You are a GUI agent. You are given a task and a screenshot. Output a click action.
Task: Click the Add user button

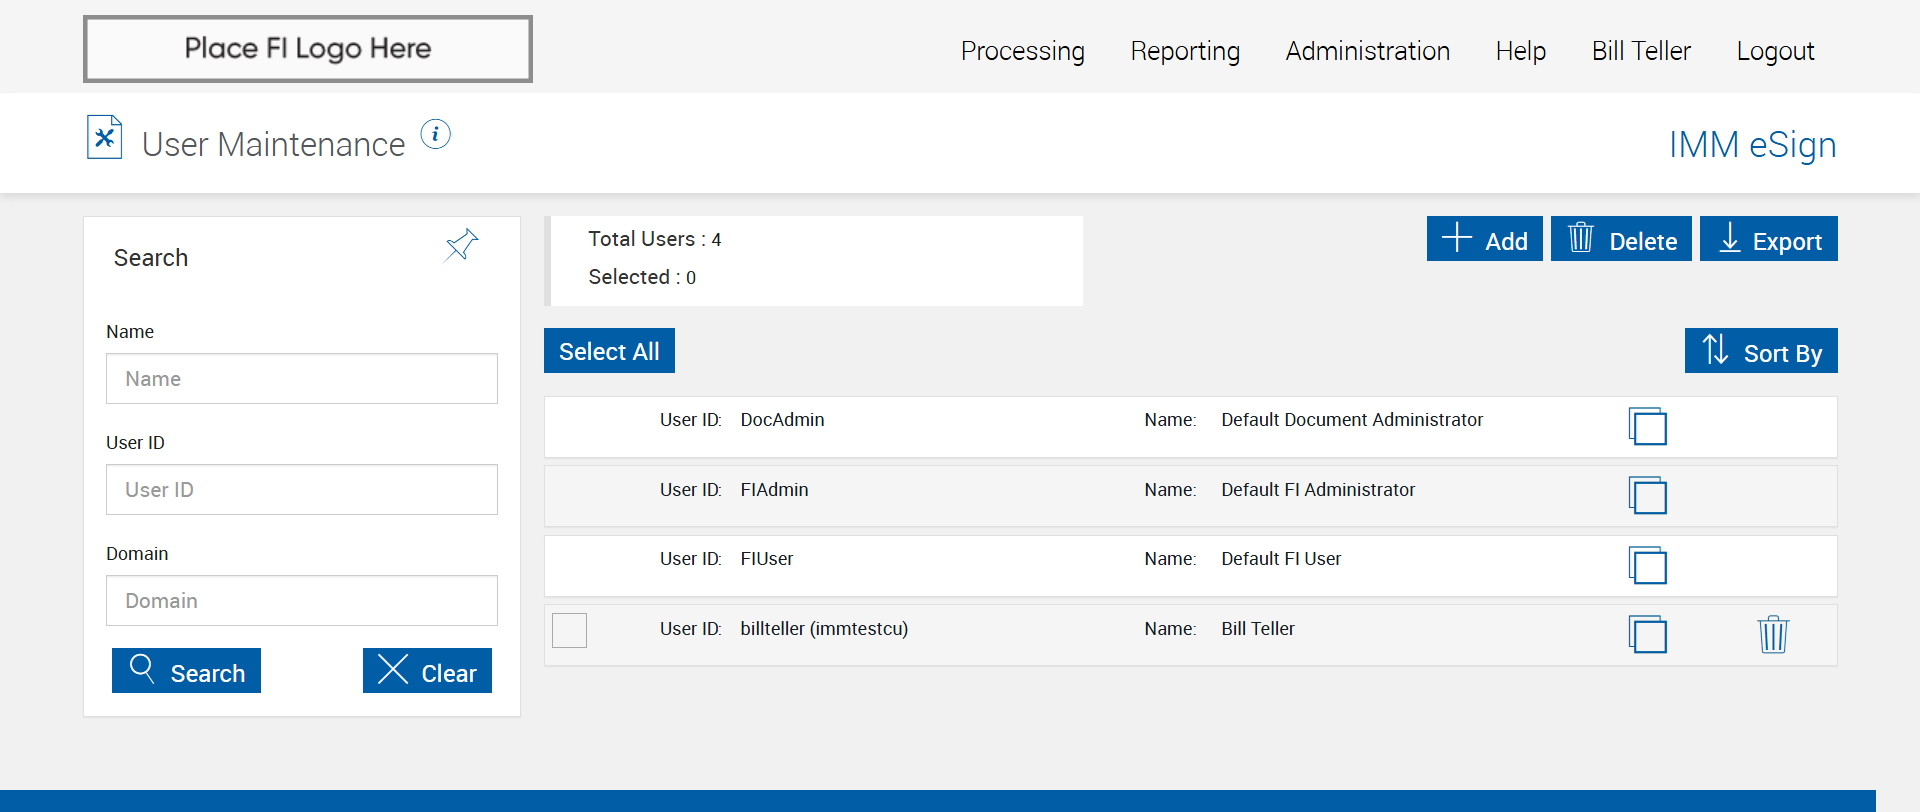(1484, 239)
